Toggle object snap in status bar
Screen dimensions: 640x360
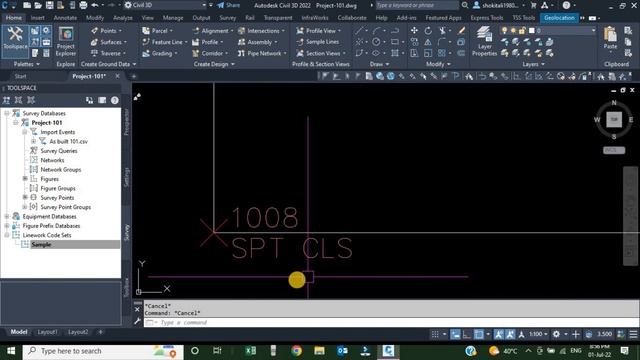point(478,334)
